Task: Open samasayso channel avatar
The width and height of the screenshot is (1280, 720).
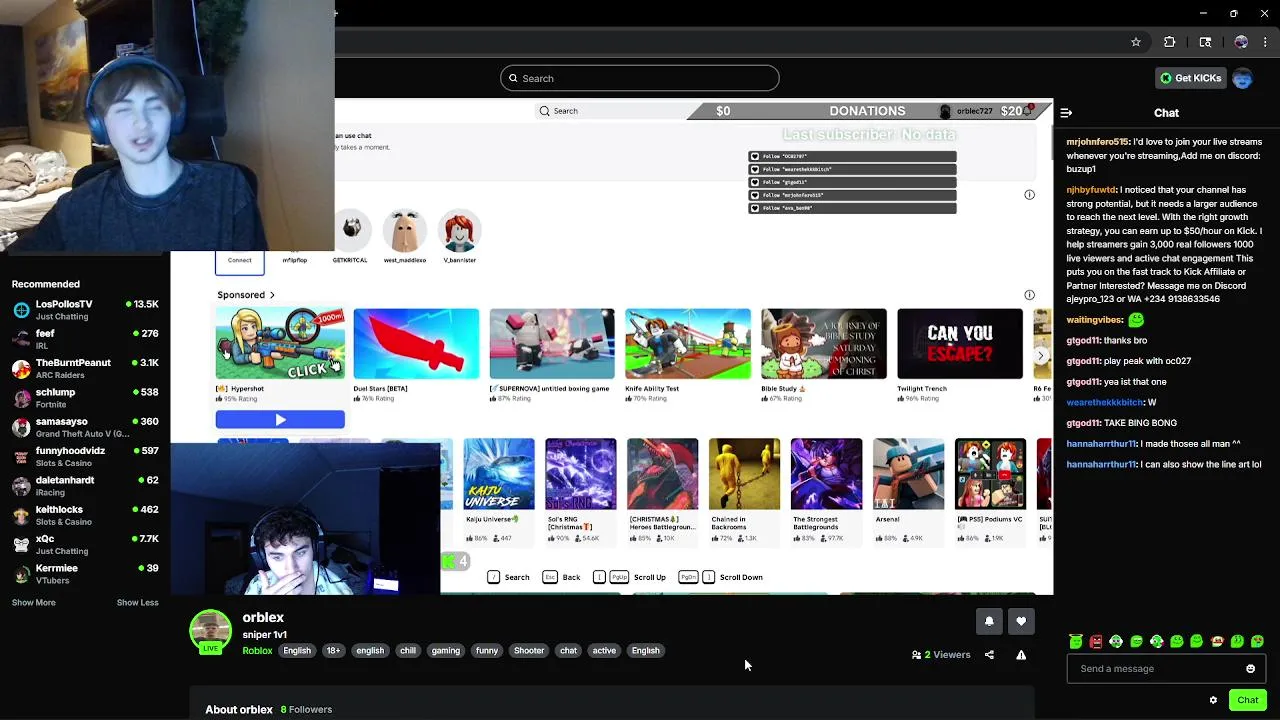Action: [x=21, y=427]
